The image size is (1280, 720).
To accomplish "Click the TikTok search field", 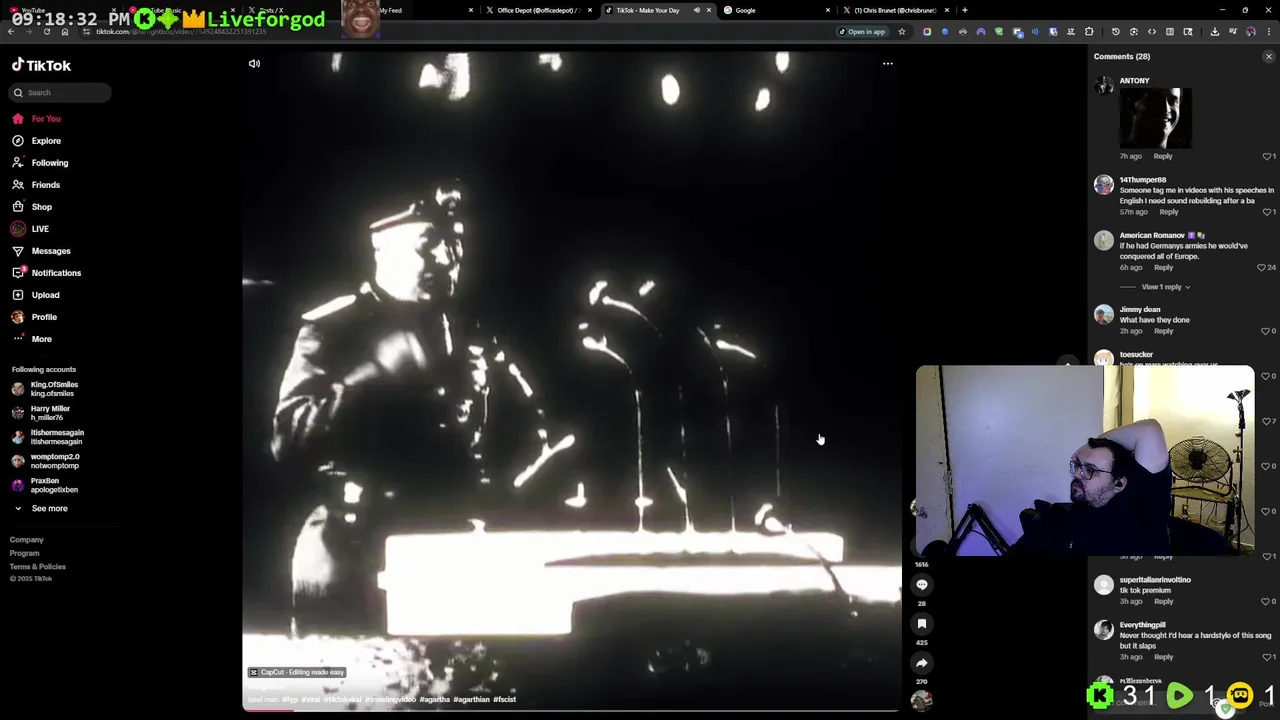I will tap(60, 92).
